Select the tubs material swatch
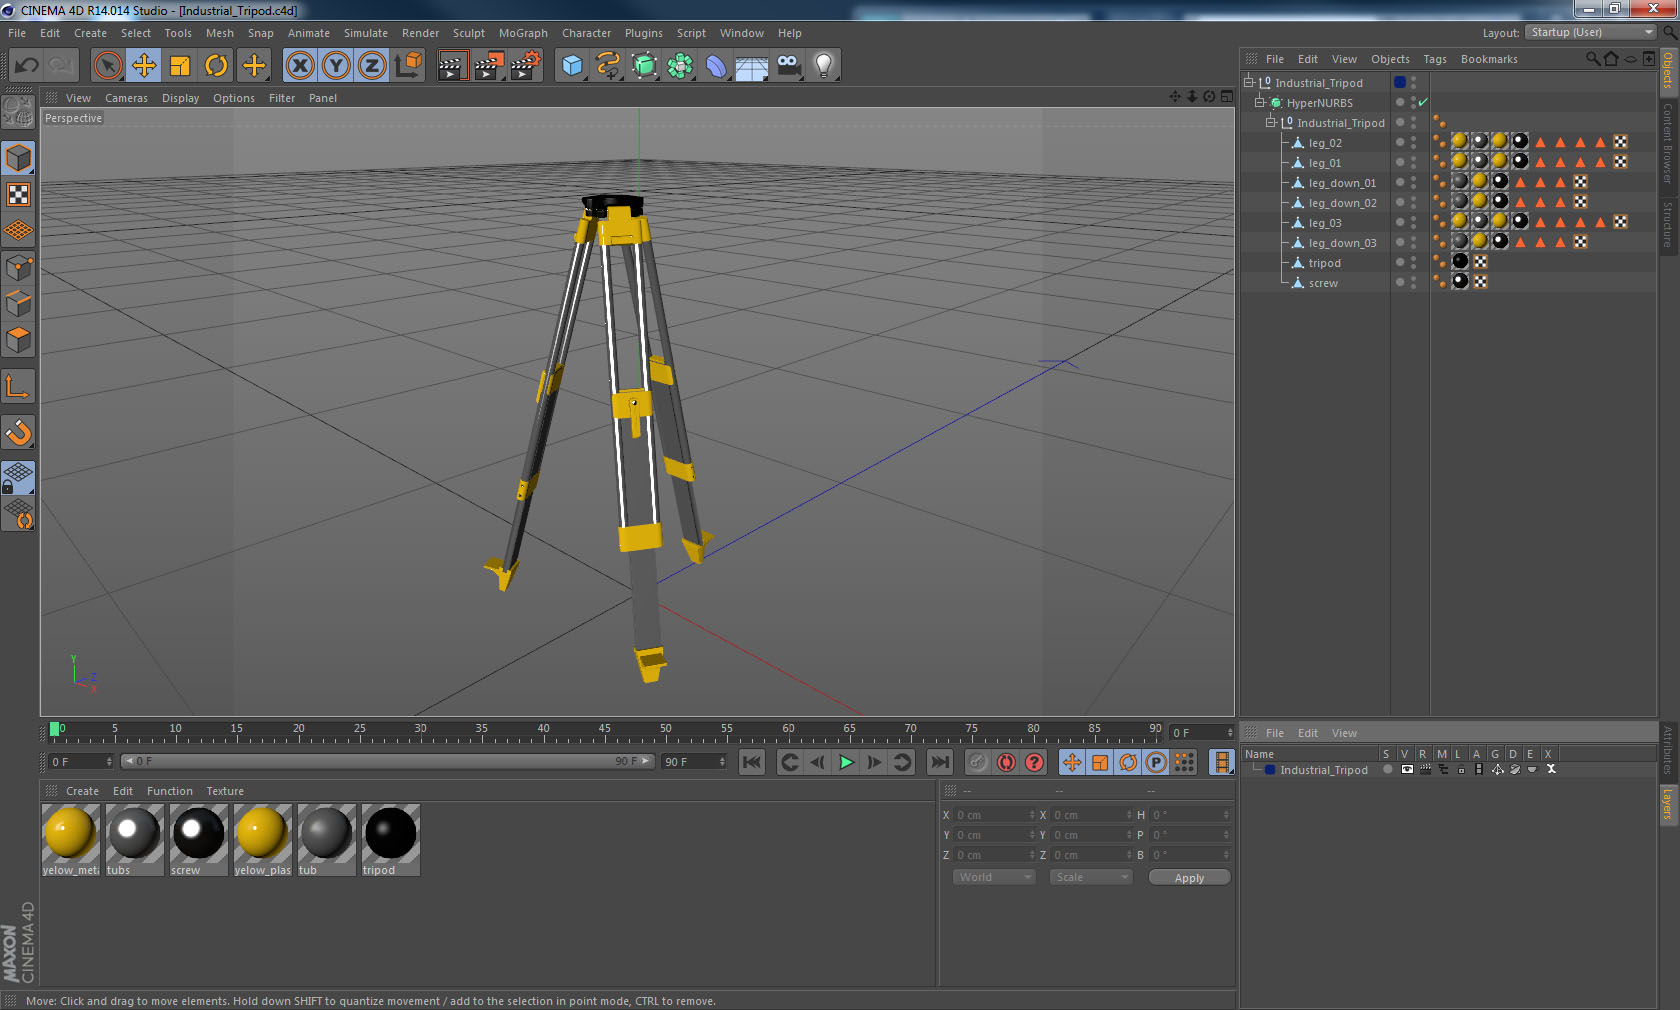Screen dimensions: 1680x1010 134,840
